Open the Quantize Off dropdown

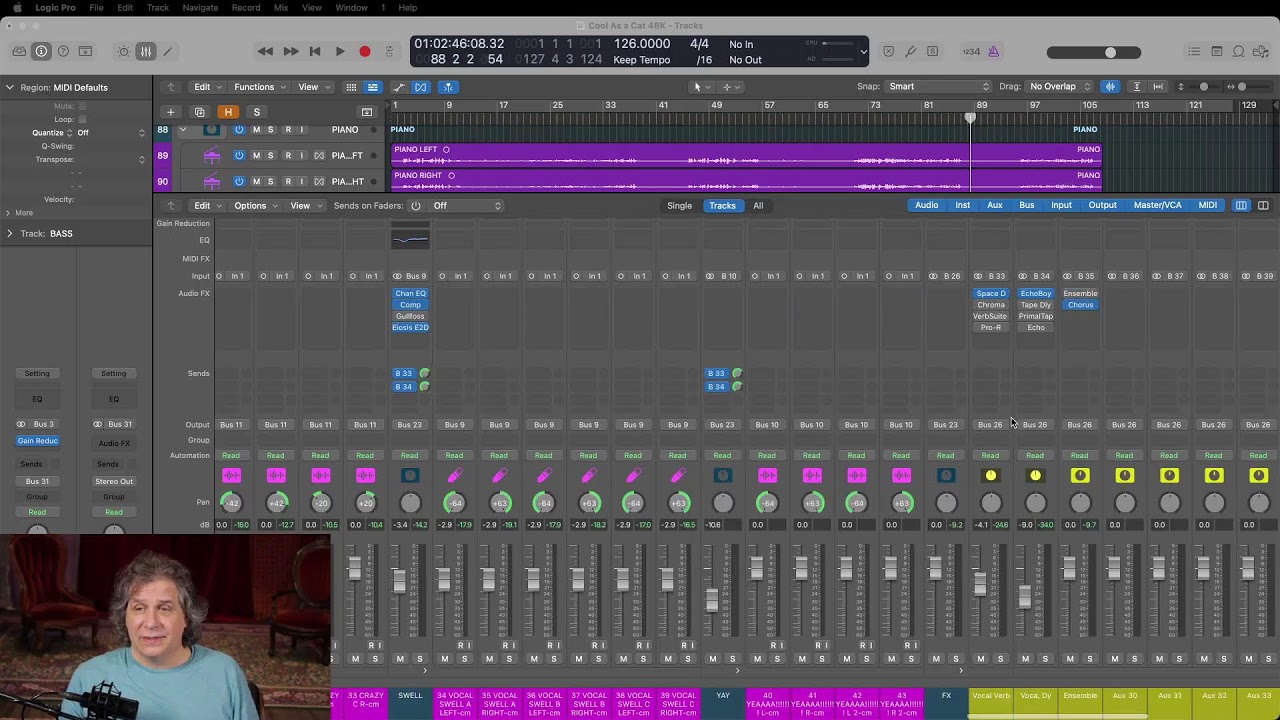tap(110, 132)
